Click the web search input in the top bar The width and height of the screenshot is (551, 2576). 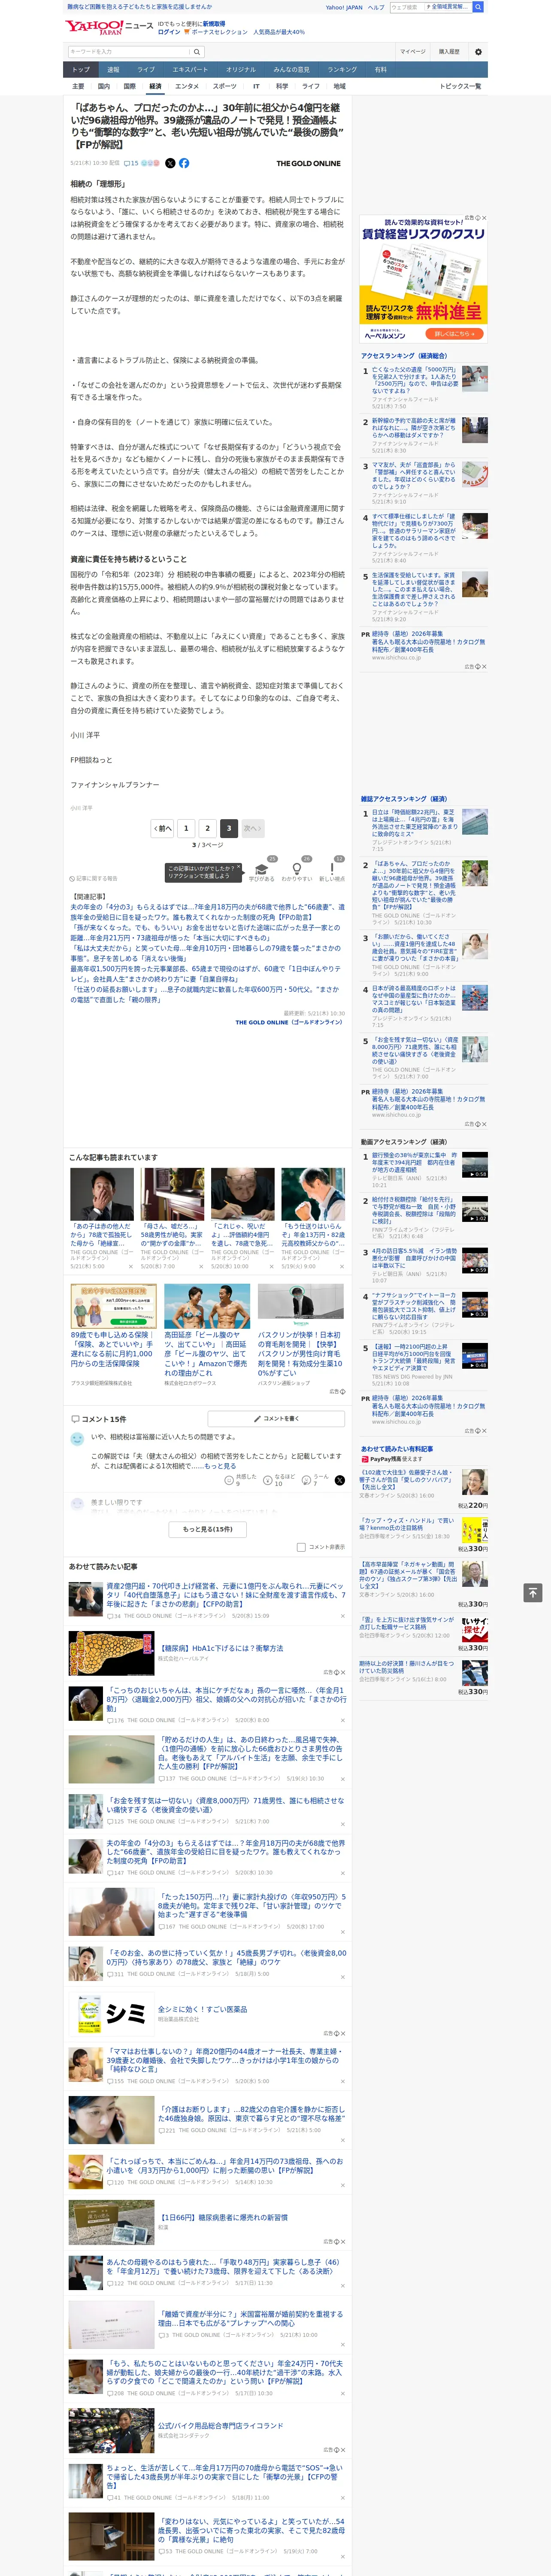click(406, 7)
